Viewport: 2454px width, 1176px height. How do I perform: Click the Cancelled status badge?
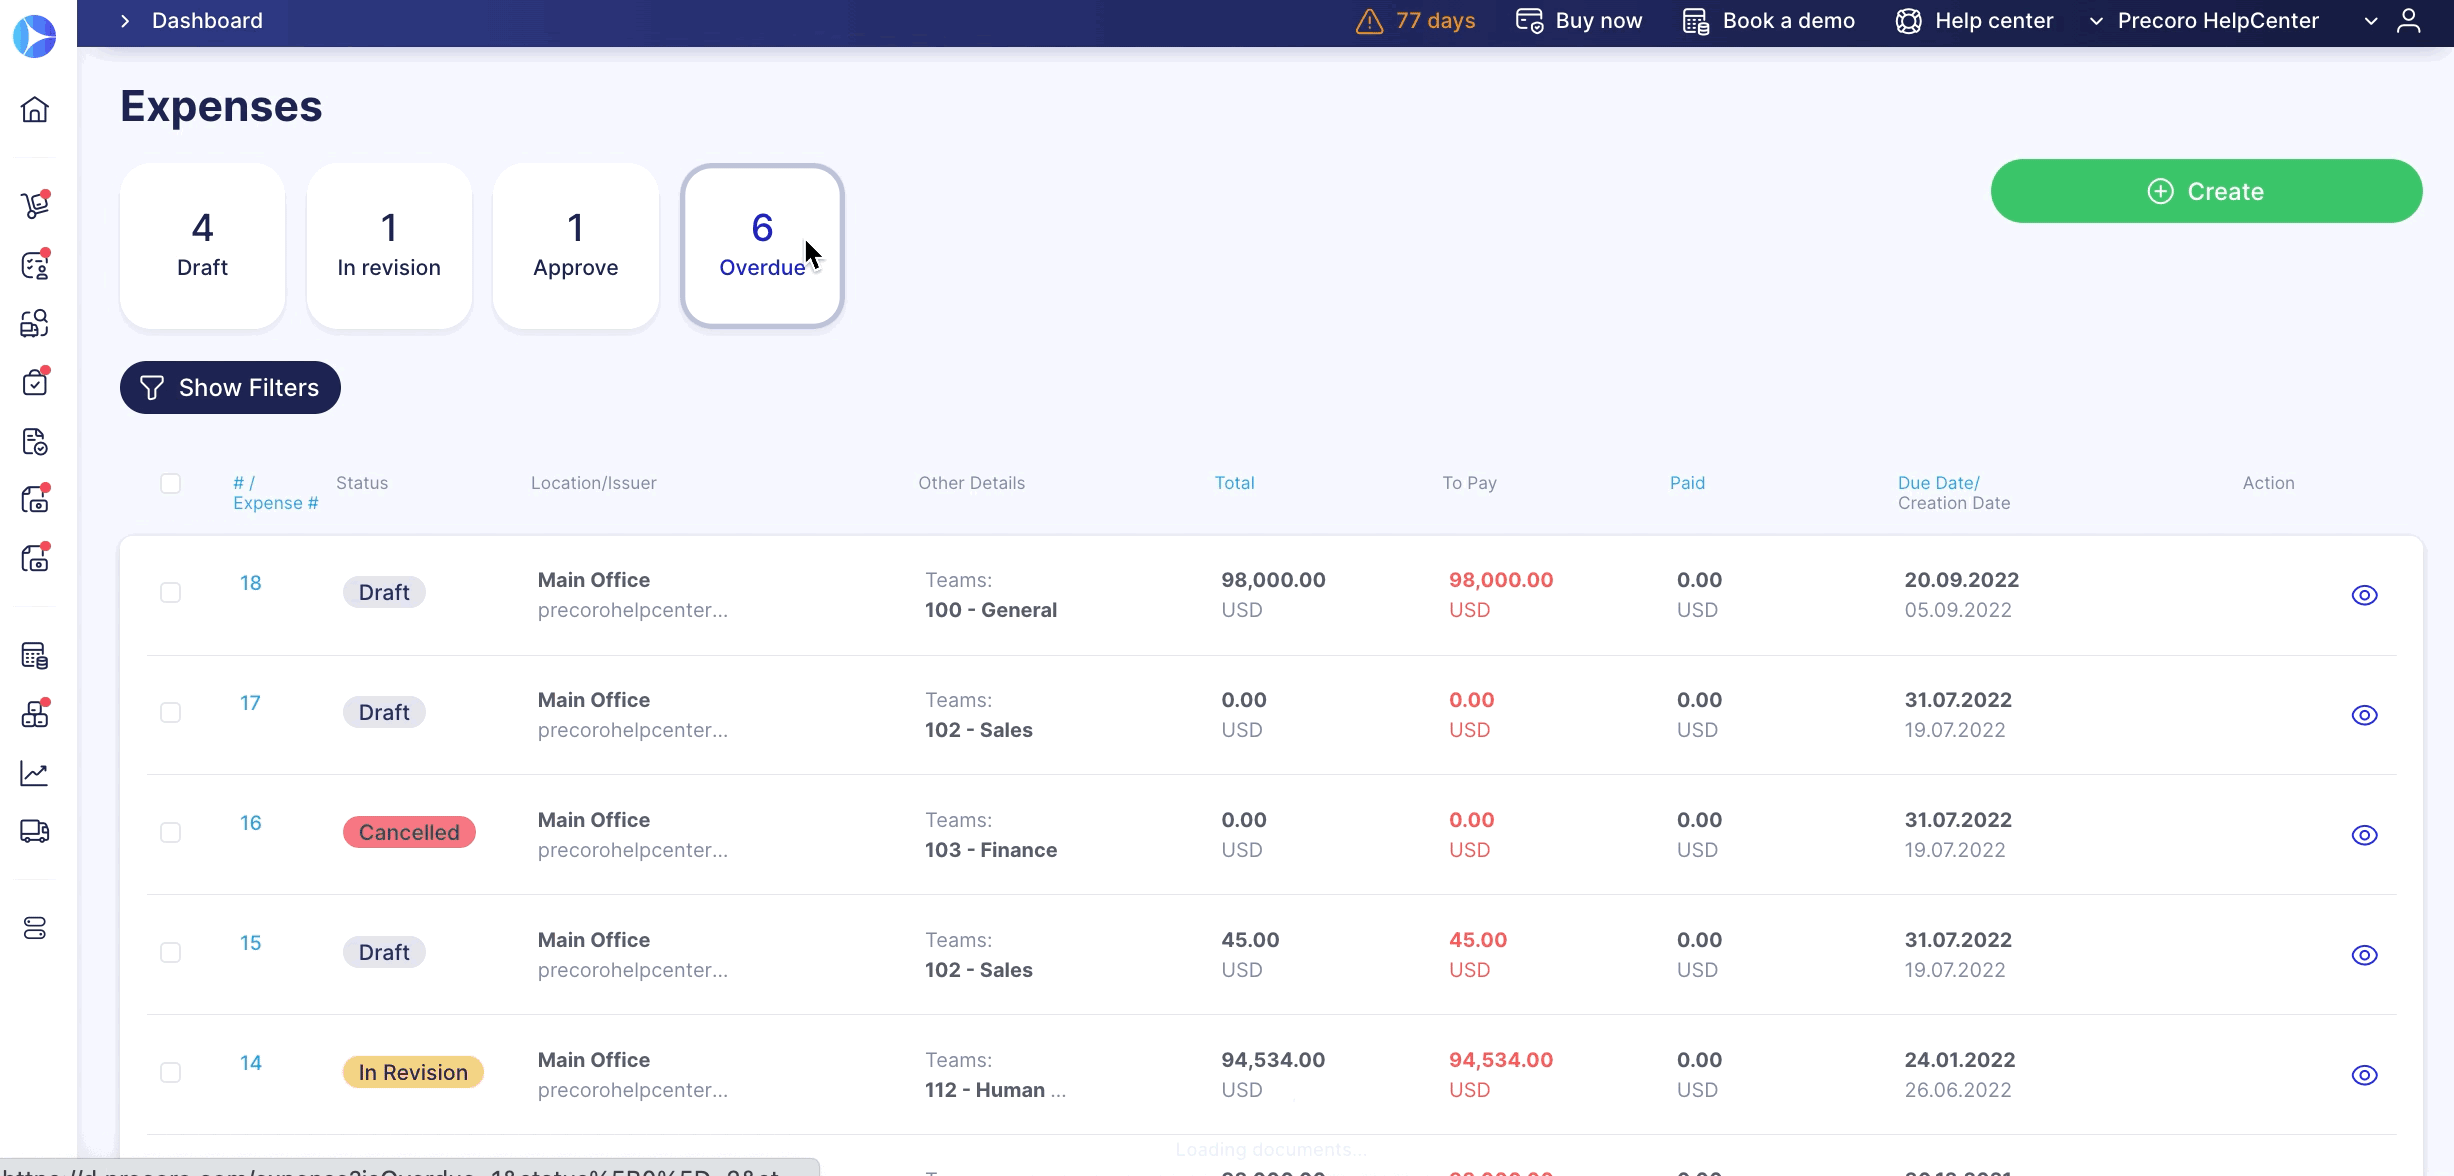pos(409,832)
